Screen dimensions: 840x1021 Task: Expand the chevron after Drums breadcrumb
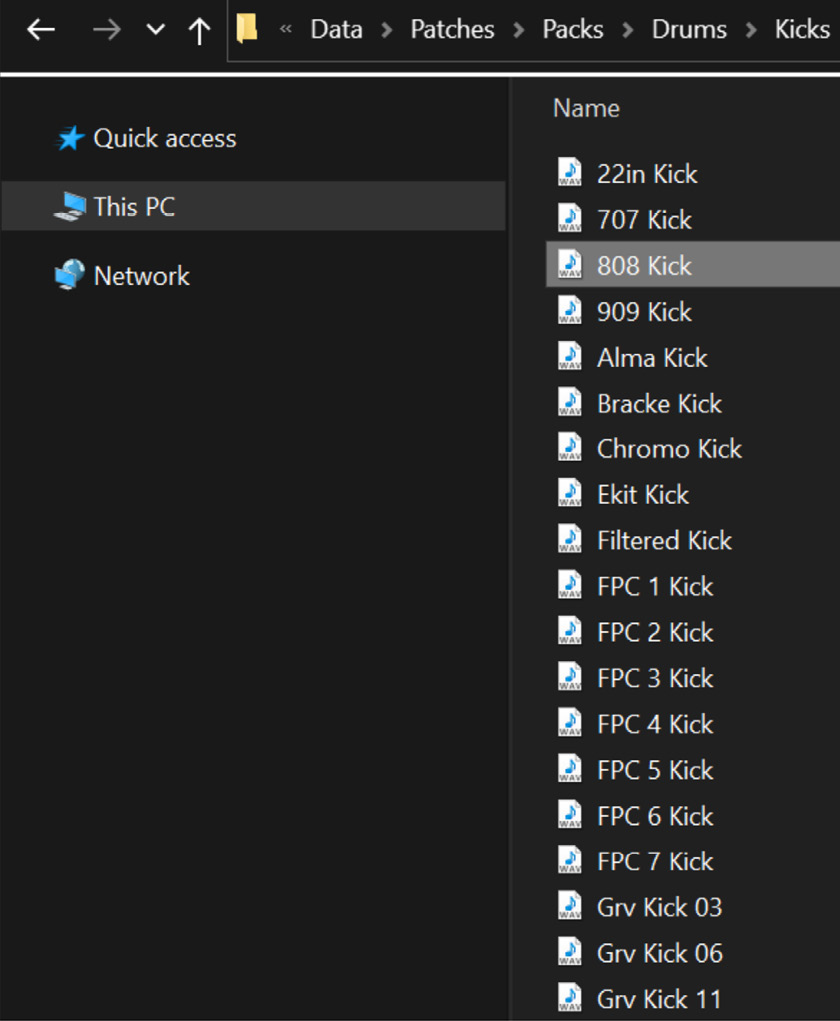(750, 30)
